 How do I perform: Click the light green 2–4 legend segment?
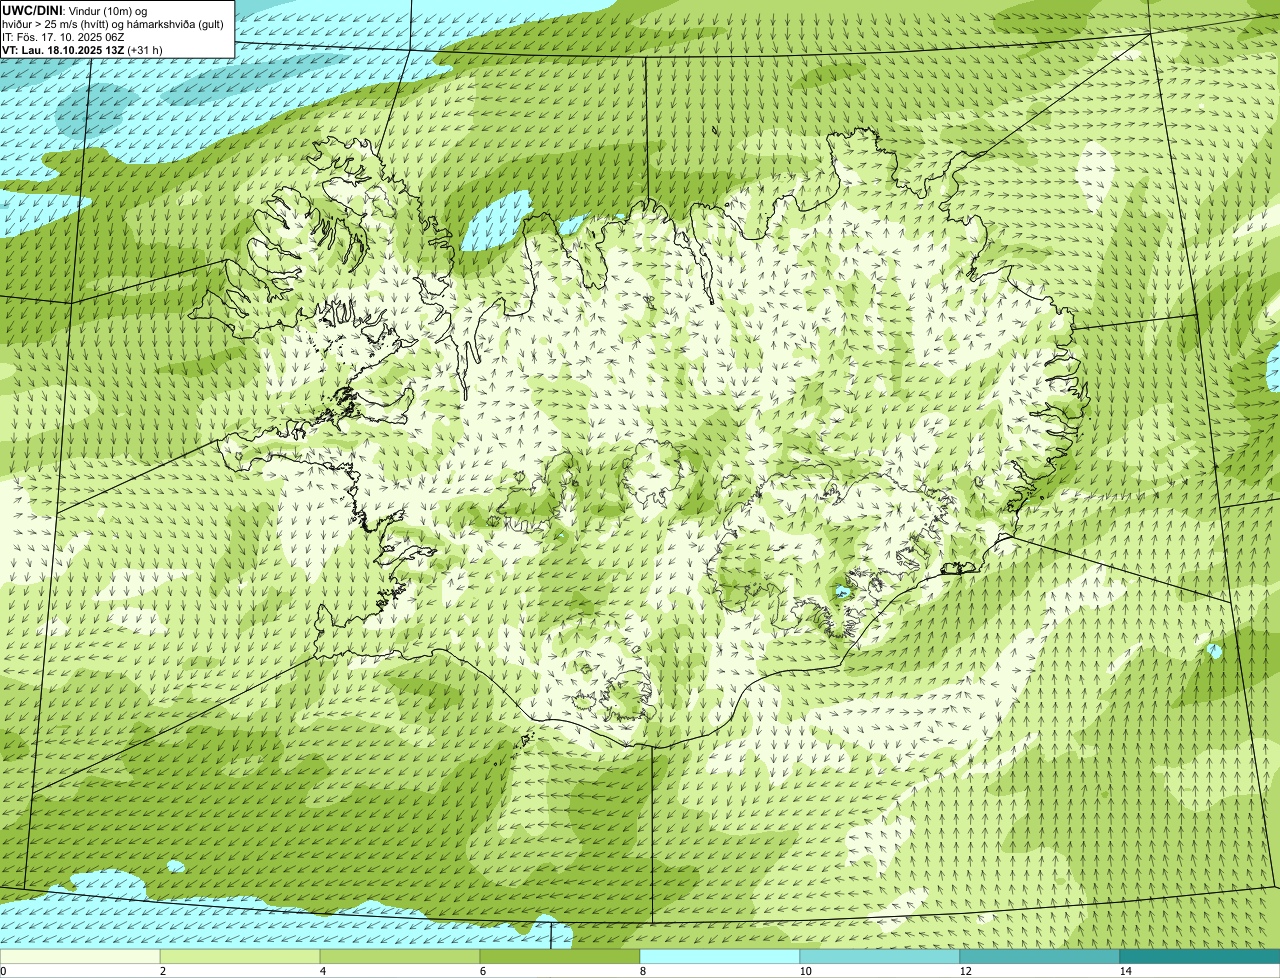pyautogui.click(x=240, y=956)
